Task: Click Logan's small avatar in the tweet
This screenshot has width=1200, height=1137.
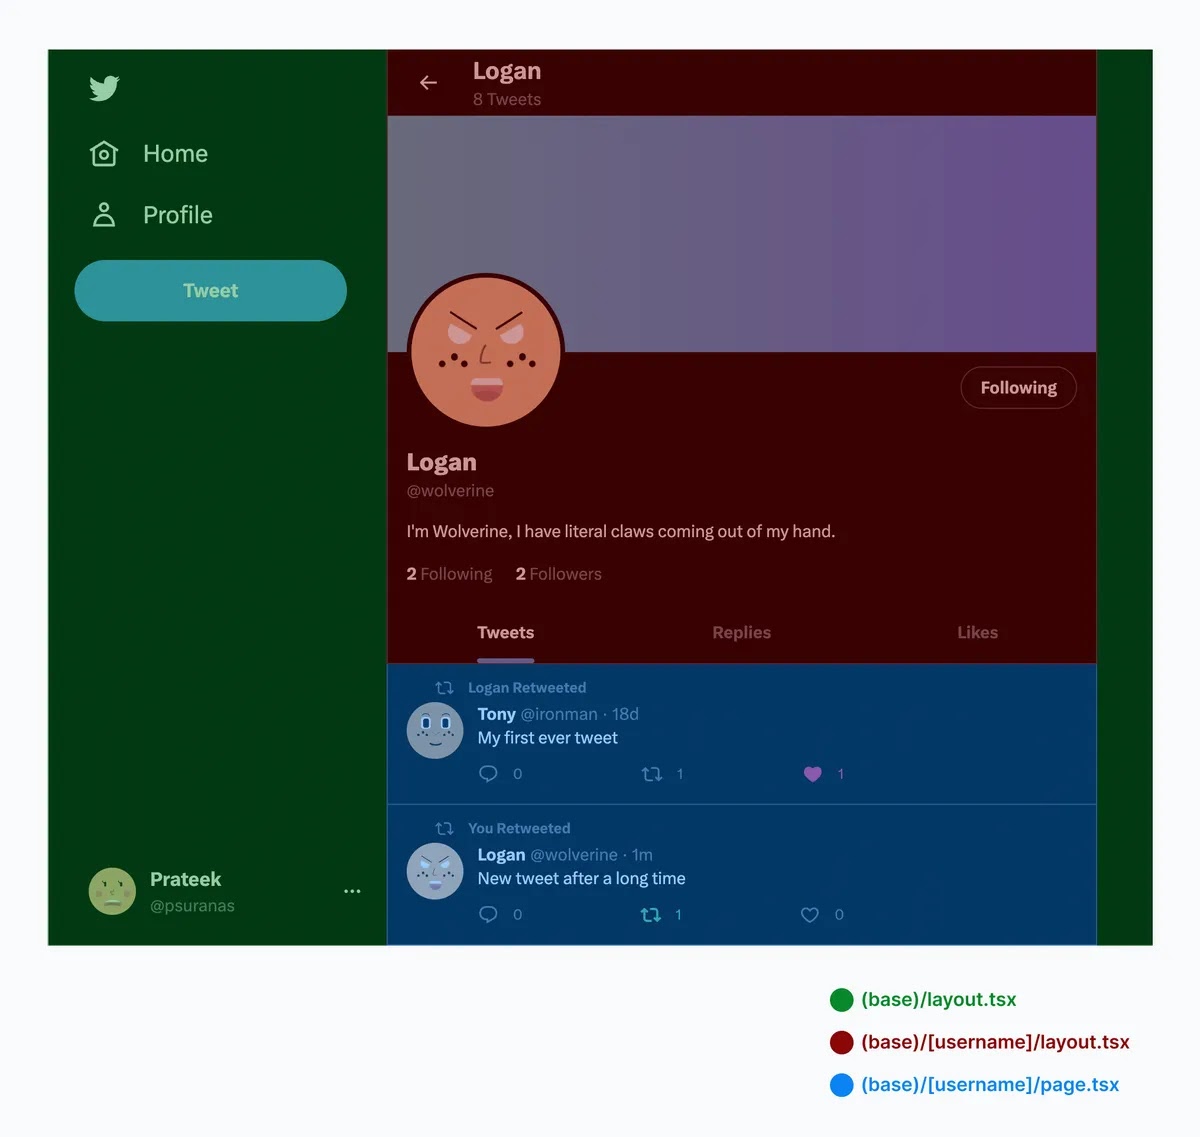Action: pos(435,871)
